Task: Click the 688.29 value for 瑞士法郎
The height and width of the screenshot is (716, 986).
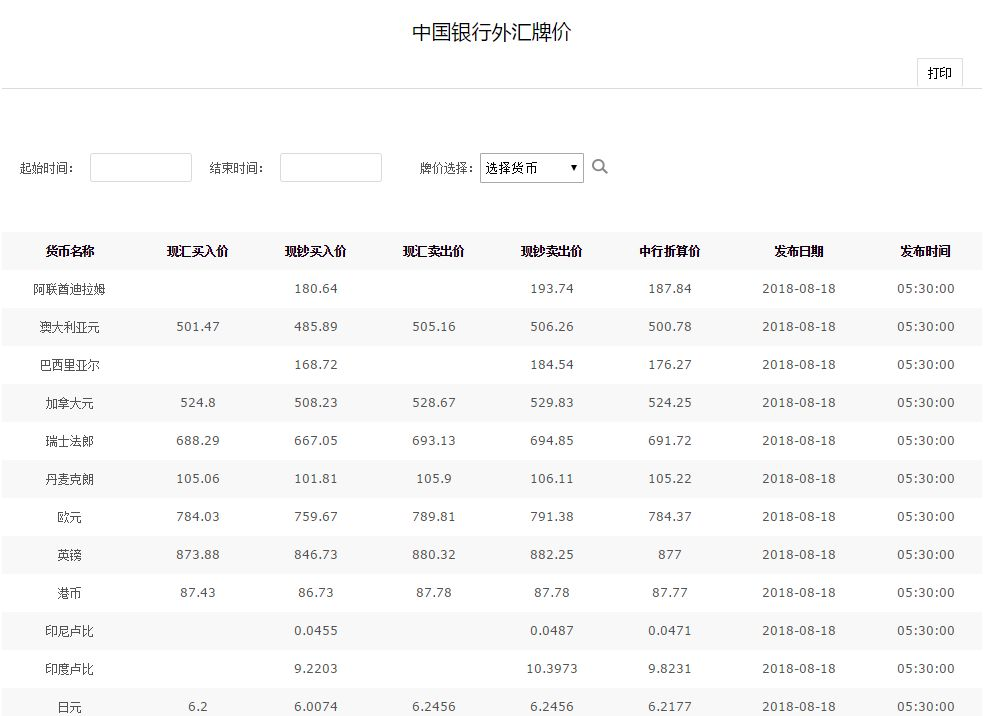Action: tap(197, 441)
